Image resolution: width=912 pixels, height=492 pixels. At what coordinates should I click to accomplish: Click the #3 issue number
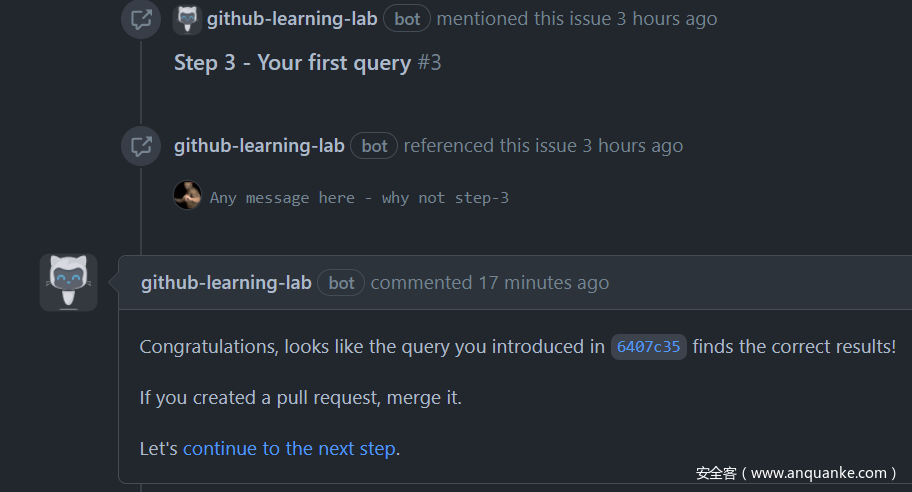coord(429,63)
